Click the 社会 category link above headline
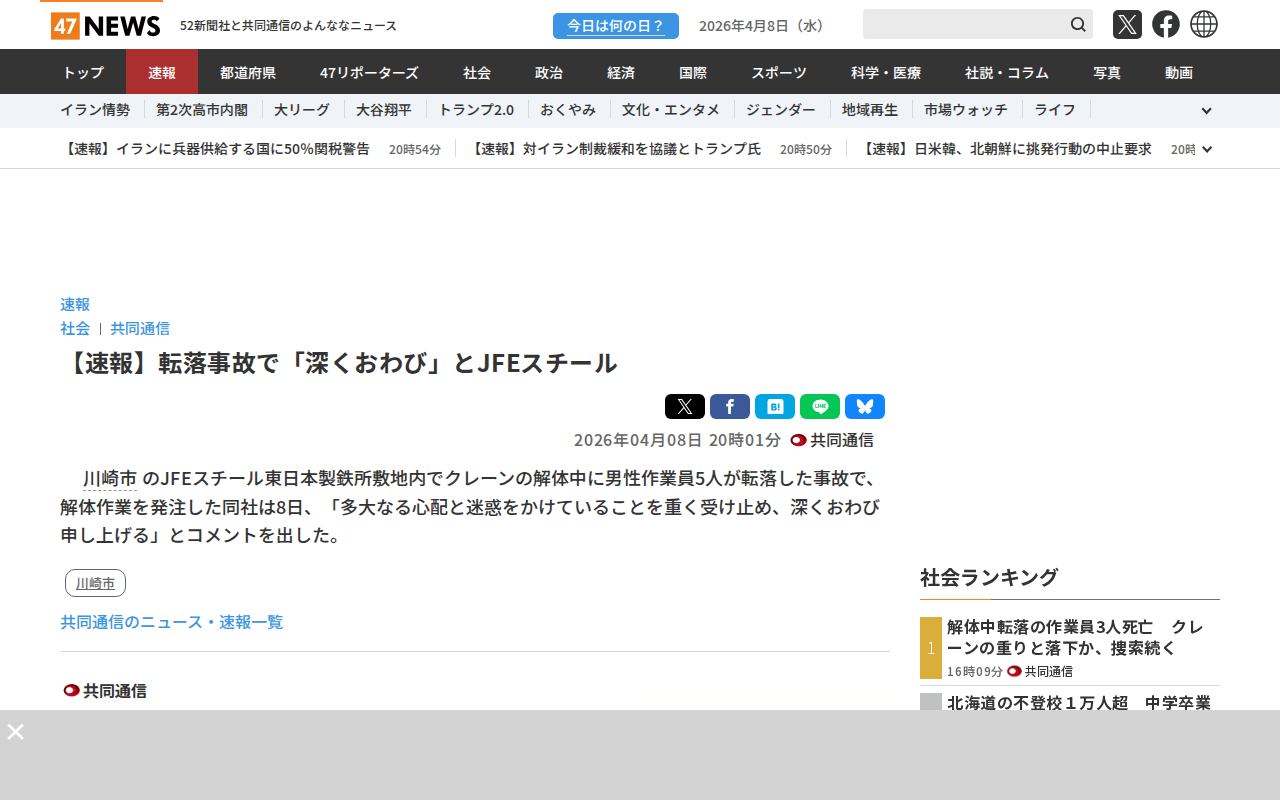 (75, 328)
